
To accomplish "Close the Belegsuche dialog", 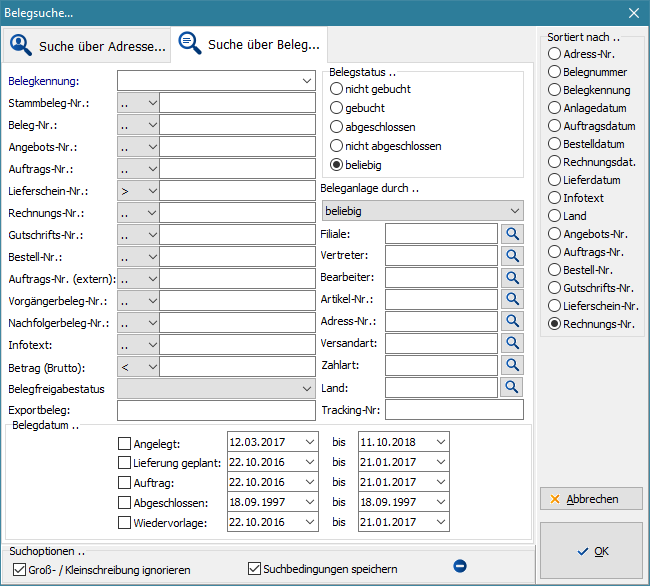I will [x=633, y=13].
